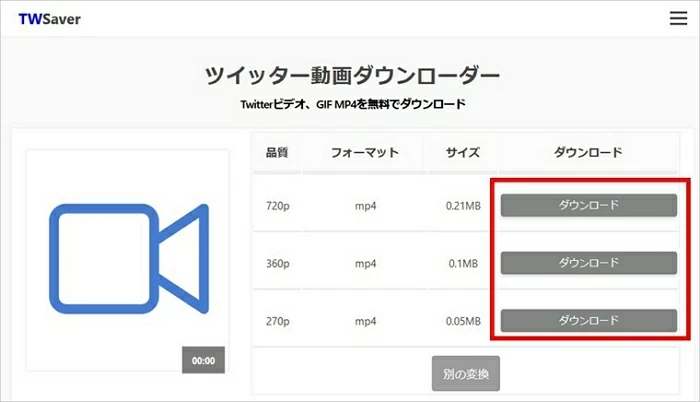
Task: Click the フォーマット column header
Action: click(x=365, y=153)
